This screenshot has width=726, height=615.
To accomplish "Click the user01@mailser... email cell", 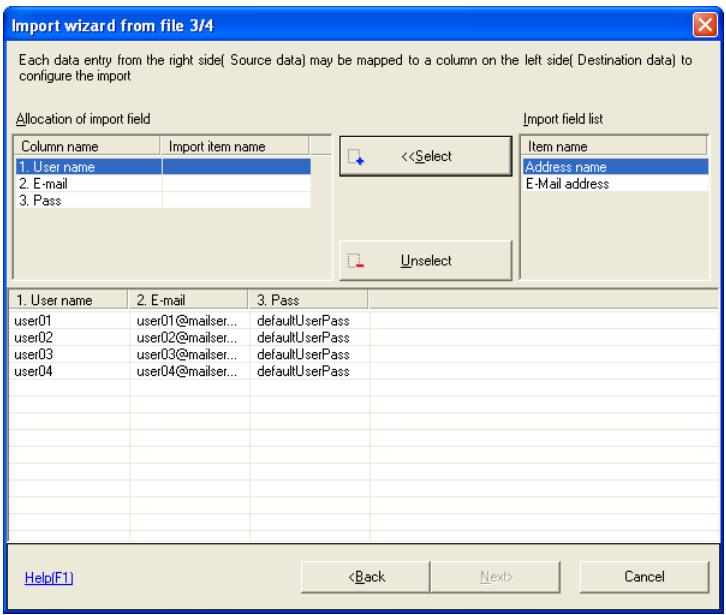I will click(x=189, y=320).
